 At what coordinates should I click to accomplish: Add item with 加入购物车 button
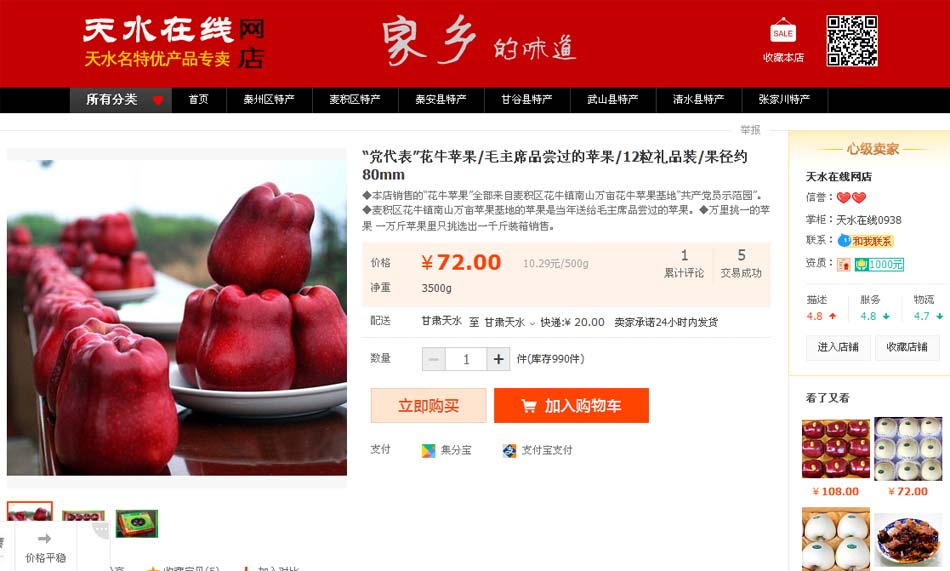[571, 406]
